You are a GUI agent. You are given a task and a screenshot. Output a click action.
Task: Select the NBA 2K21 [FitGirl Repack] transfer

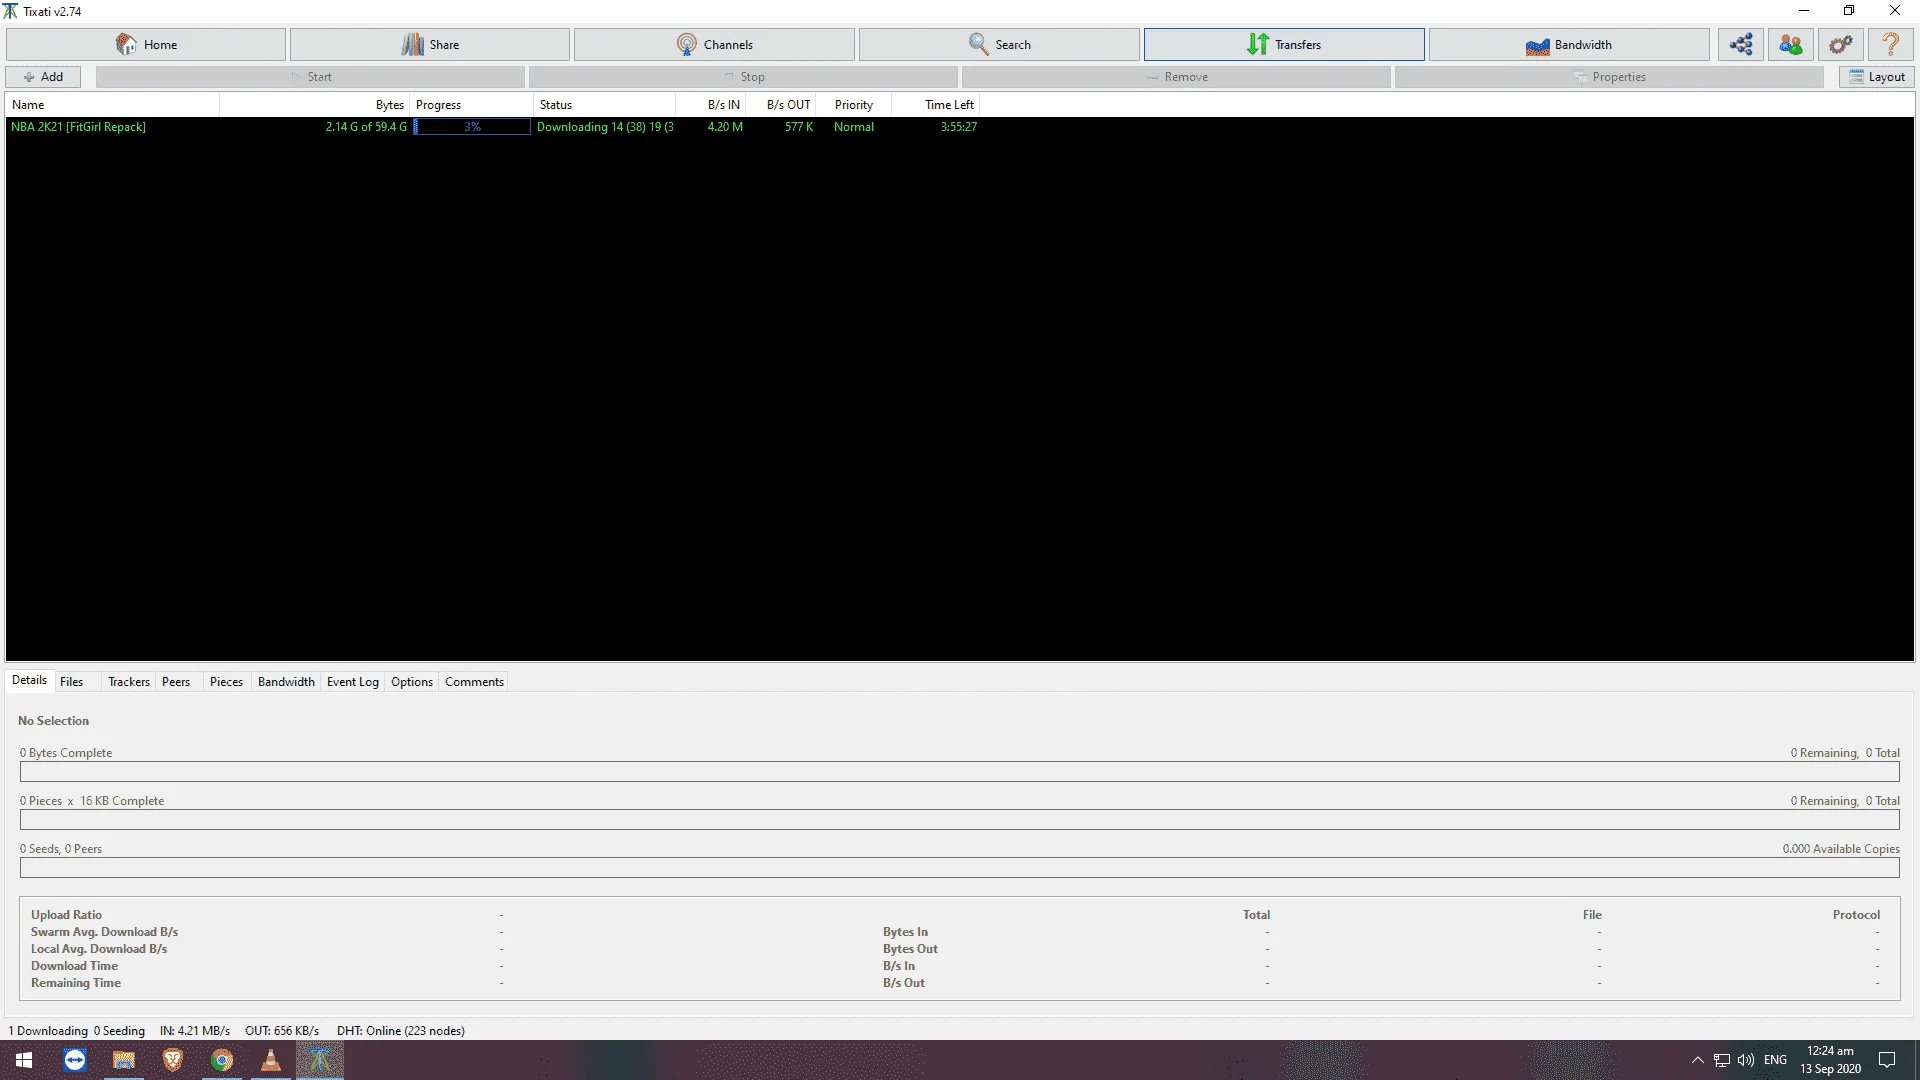coord(78,127)
